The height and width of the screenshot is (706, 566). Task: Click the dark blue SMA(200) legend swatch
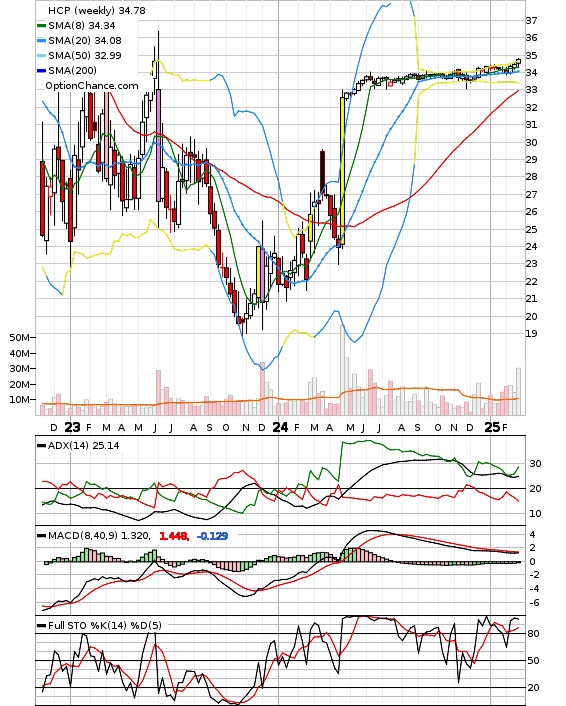pos(41,70)
